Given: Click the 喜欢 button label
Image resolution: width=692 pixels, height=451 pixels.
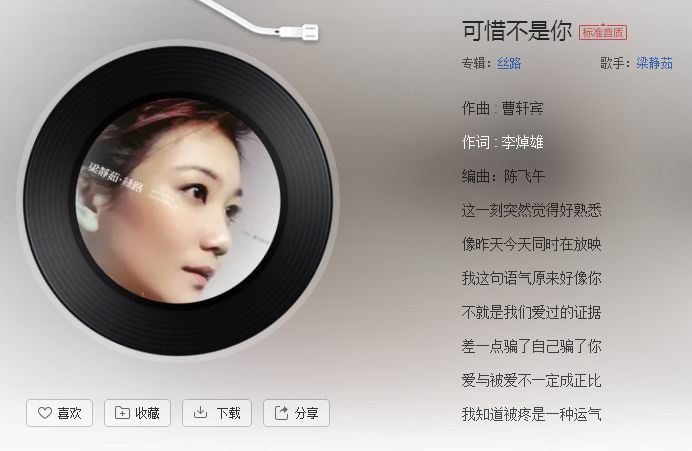Looking at the screenshot, I should (69, 413).
